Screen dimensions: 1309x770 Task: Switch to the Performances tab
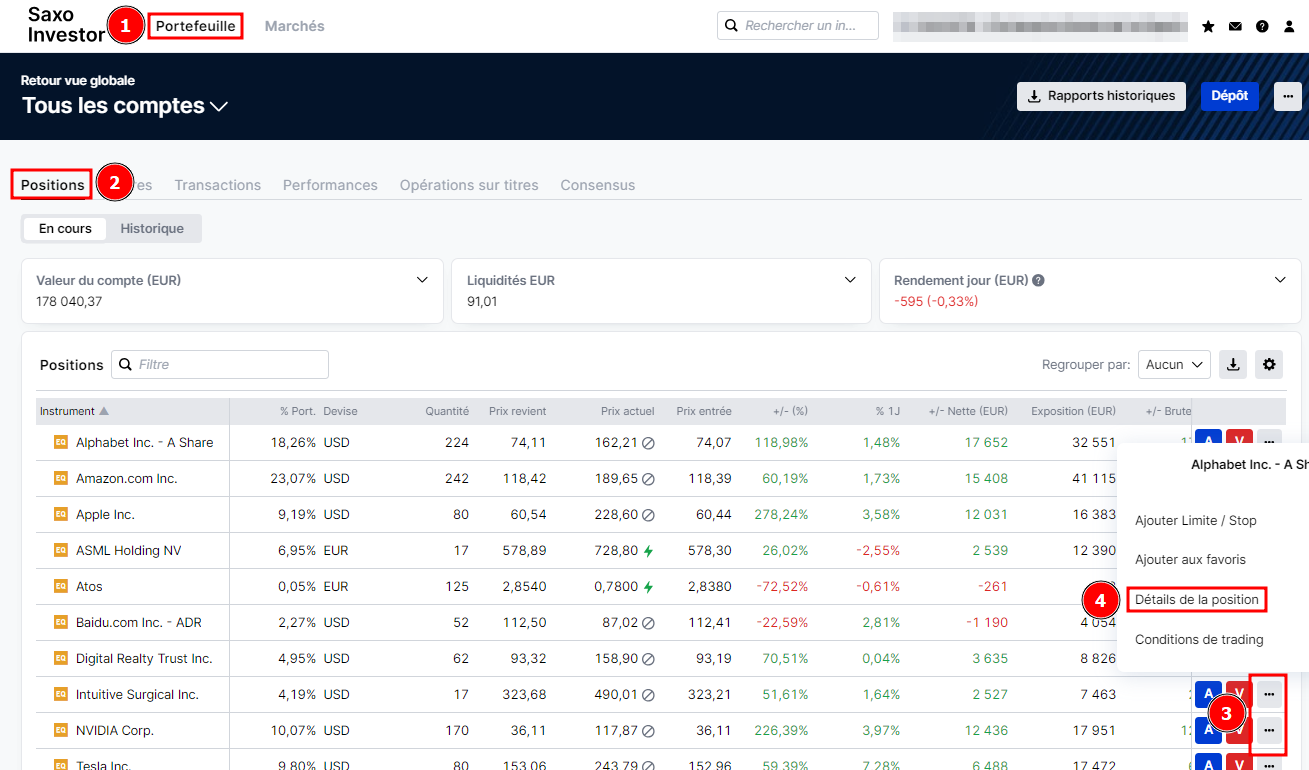[x=330, y=185]
